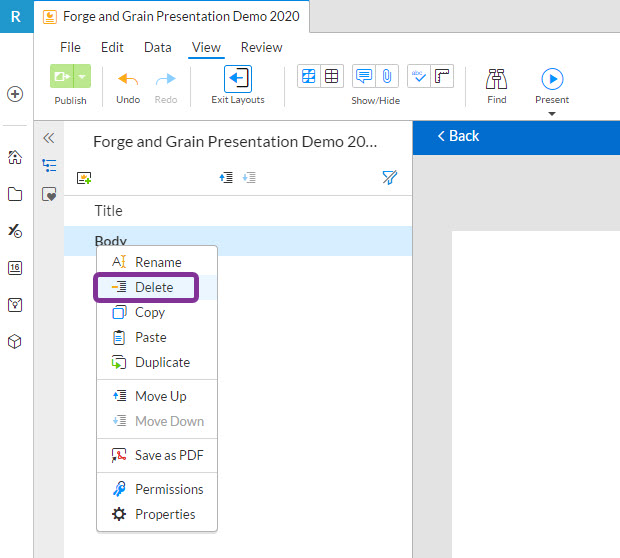The image size is (620, 558).
Task: Choose Duplicate from context menu
Action: click(x=157, y=362)
